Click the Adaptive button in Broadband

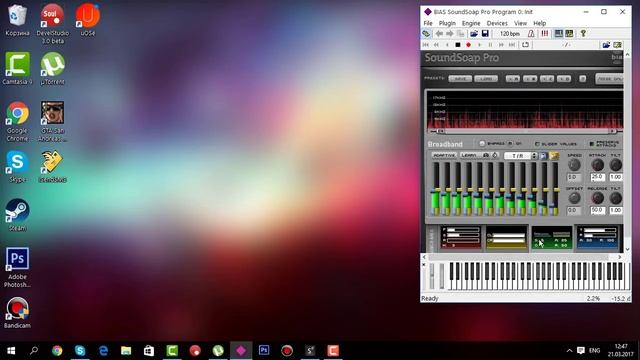pyautogui.click(x=444, y=156)
